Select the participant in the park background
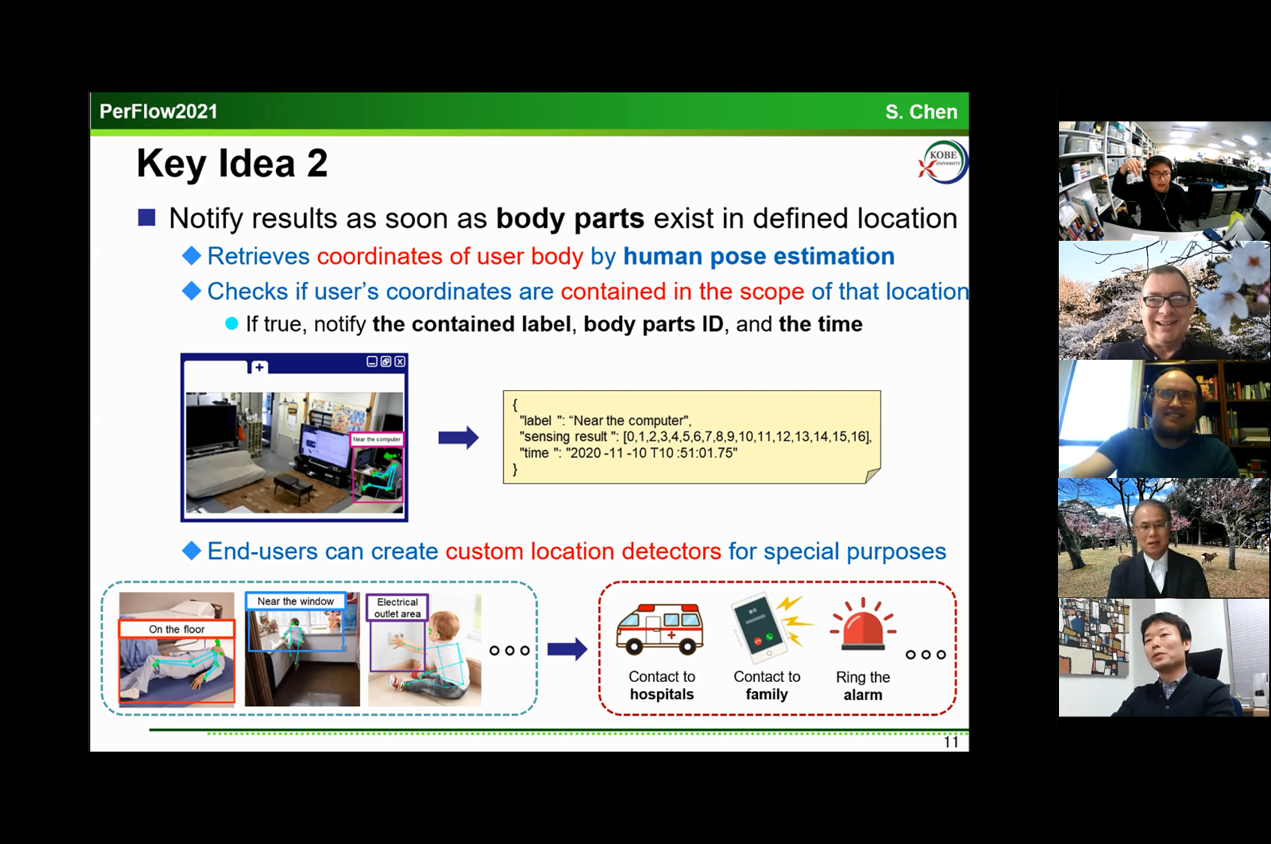Viewport: 1271px width, 844px height. tap(1163, 538)
